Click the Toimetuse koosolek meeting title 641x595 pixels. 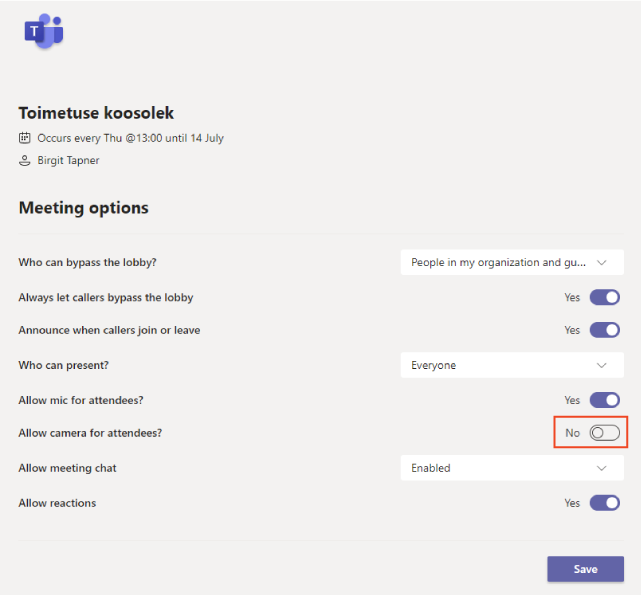coord(96,113)
